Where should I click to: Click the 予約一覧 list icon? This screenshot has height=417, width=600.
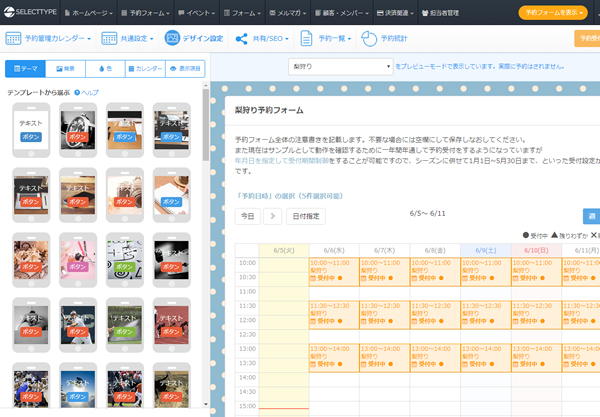(x=307, y=39)
